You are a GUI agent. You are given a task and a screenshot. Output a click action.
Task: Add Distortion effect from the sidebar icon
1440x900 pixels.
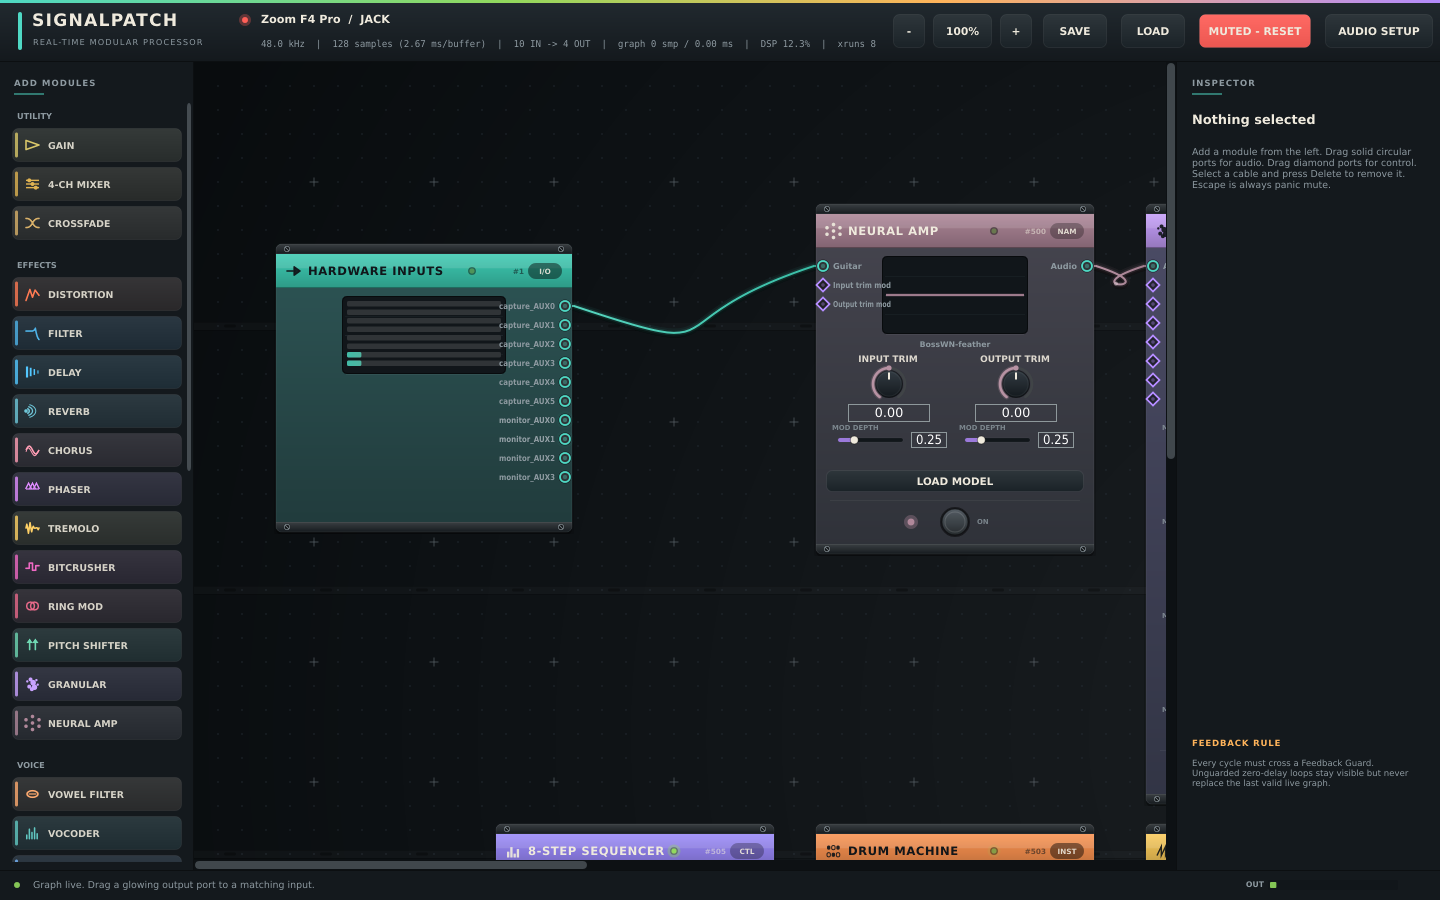[32, 294]
